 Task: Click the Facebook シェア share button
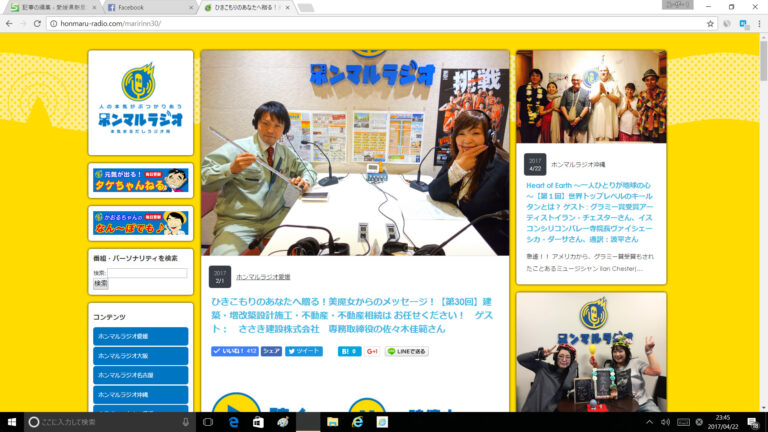pyautogui.click(x=271, y=351)
